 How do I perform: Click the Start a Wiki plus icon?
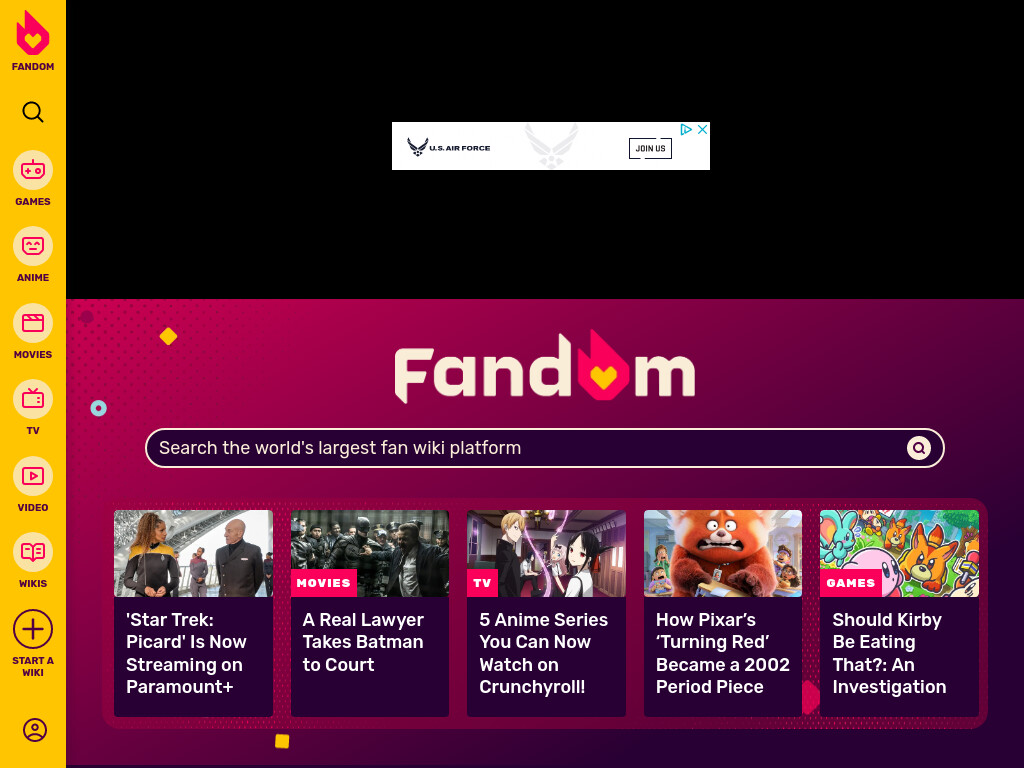pyautogui.click(x=33, y=630)
